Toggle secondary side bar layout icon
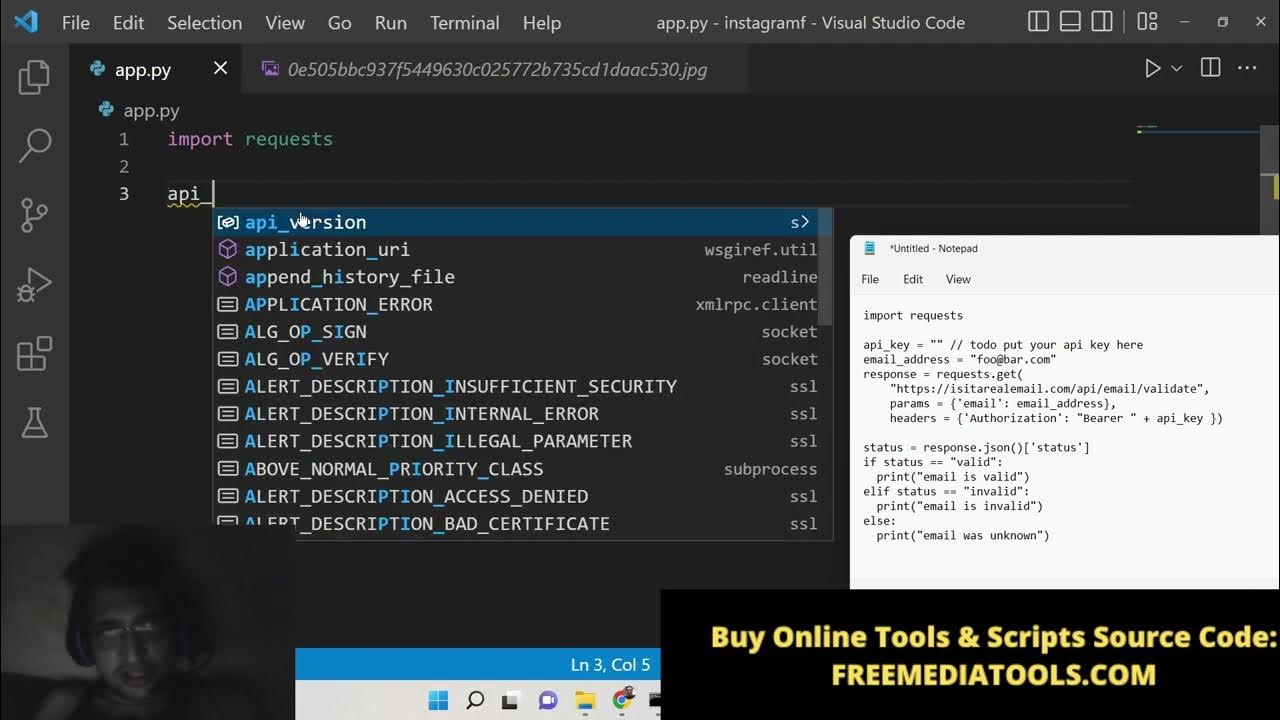 [x=1102, y=22]
